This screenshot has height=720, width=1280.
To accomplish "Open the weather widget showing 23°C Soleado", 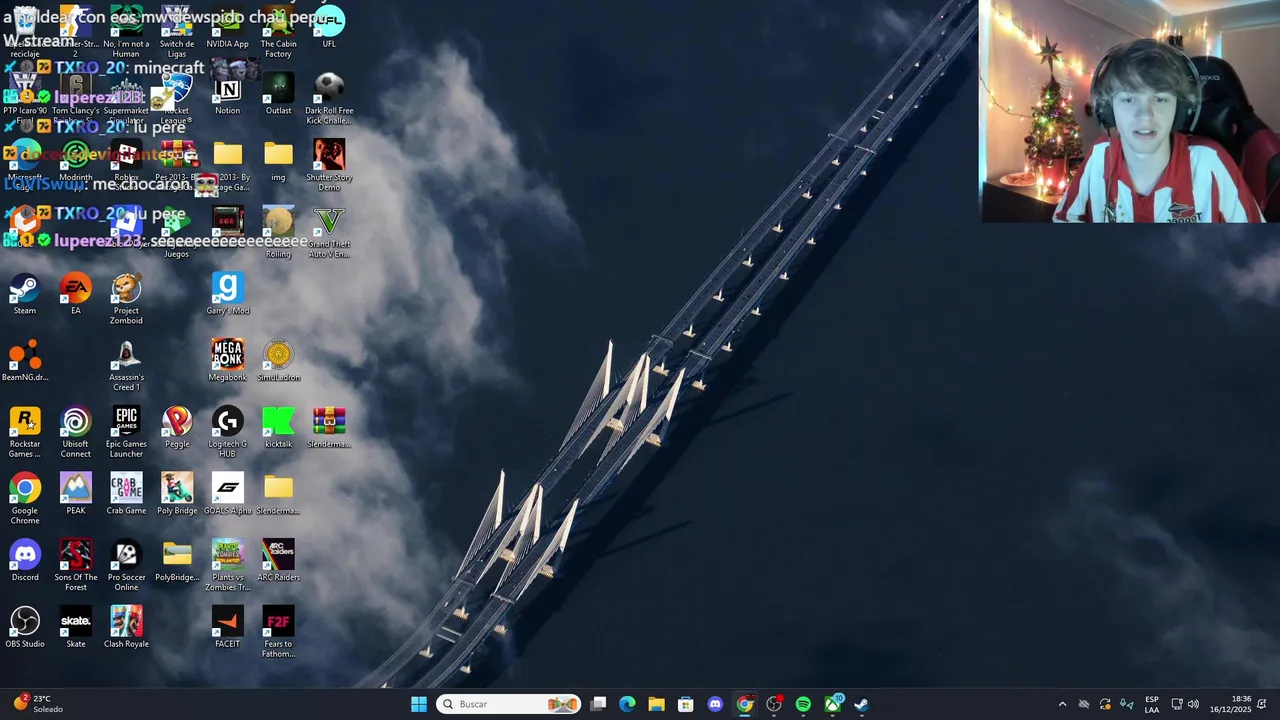I will coord(40,704).
